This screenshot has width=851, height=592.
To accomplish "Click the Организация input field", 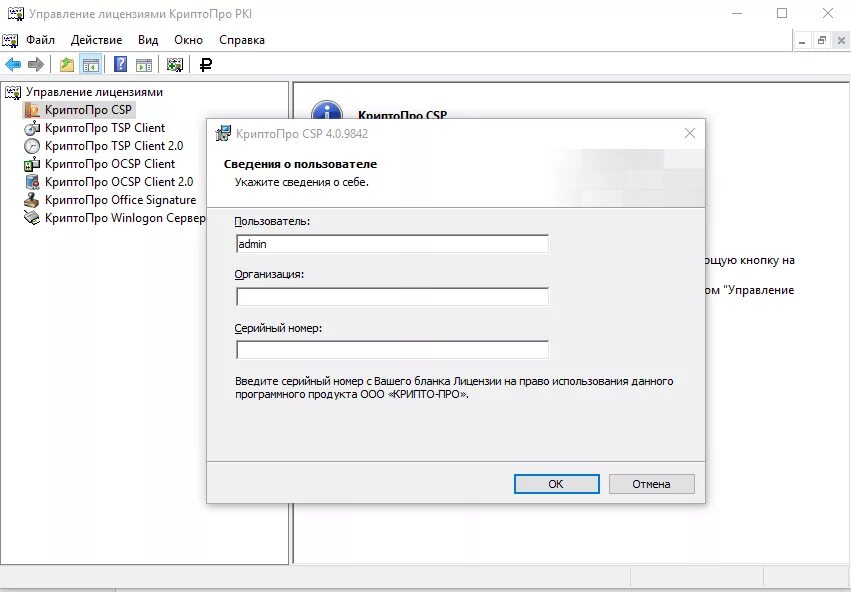I will pos(392,297).
